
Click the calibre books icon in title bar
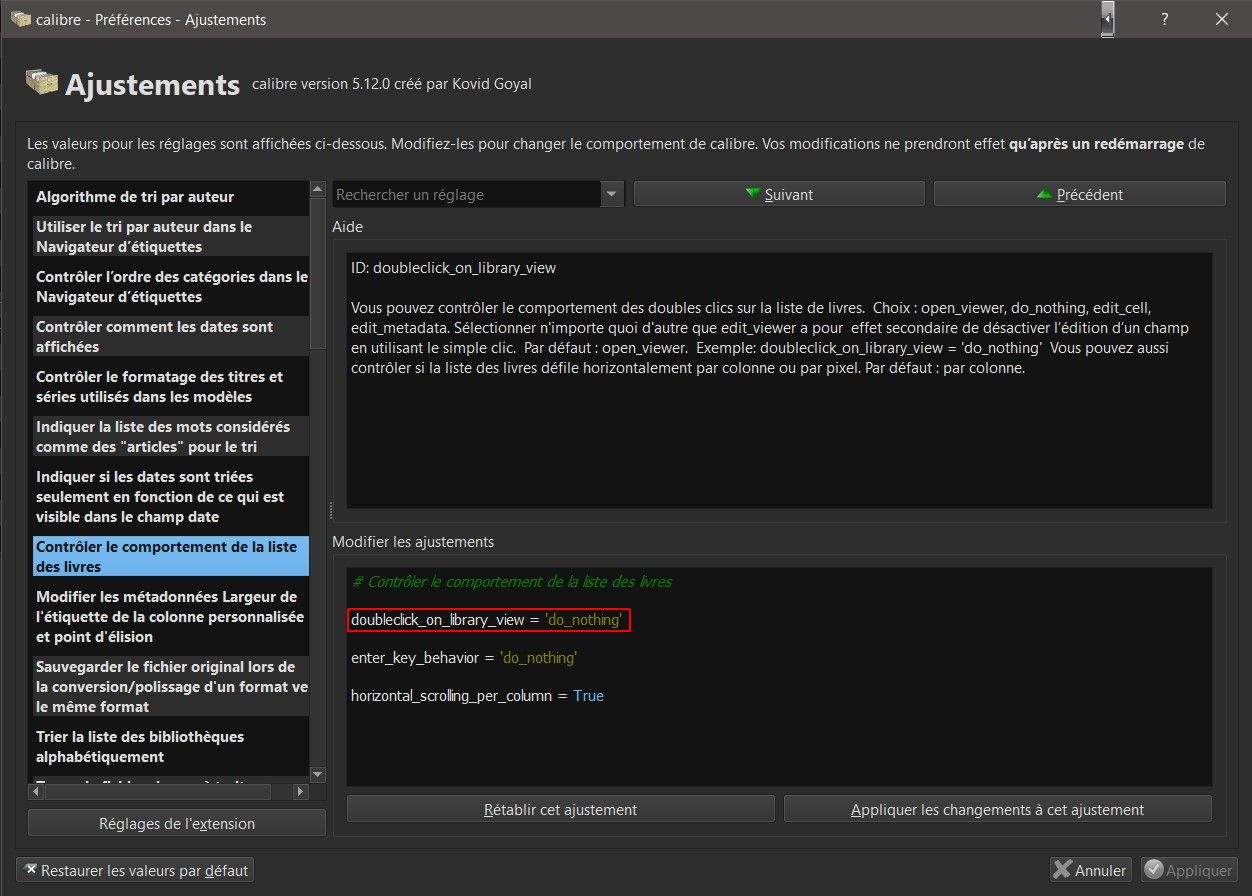coord(19,19)
